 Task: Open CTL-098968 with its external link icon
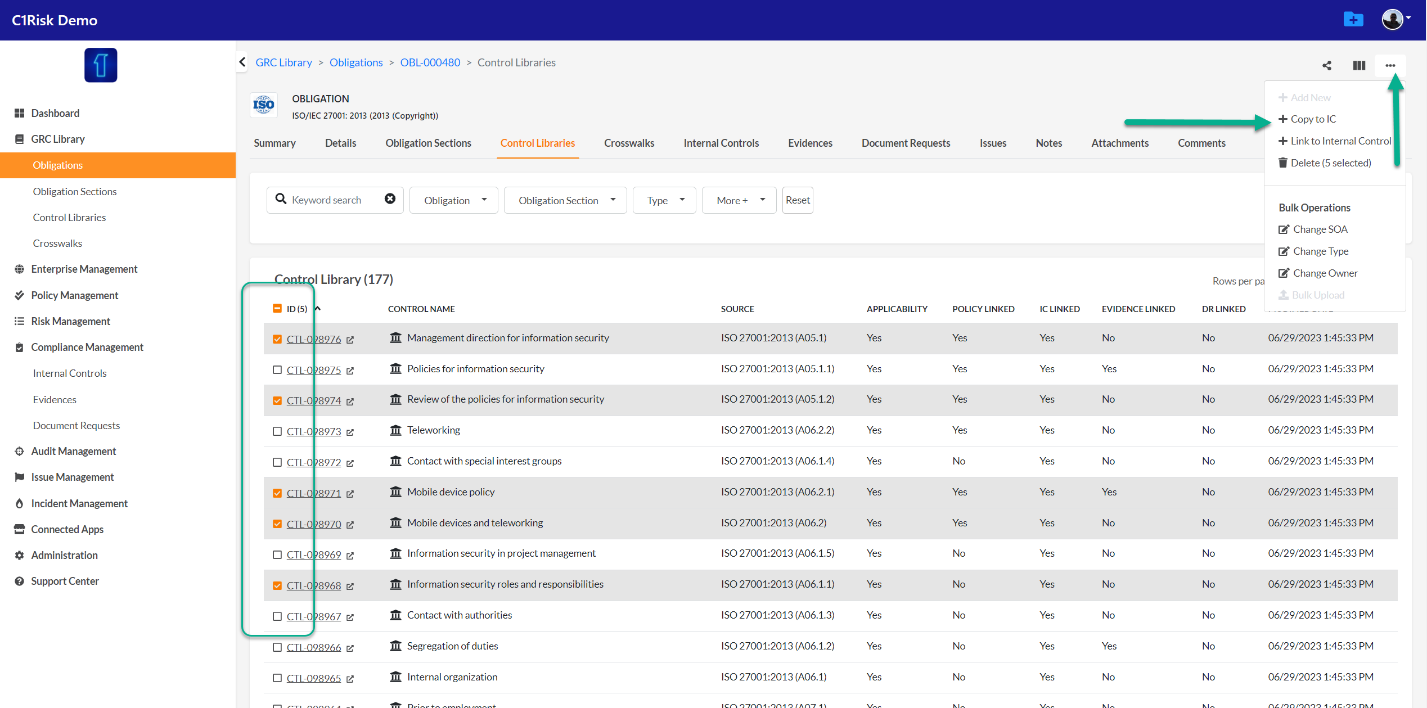(x=350, y=587)
